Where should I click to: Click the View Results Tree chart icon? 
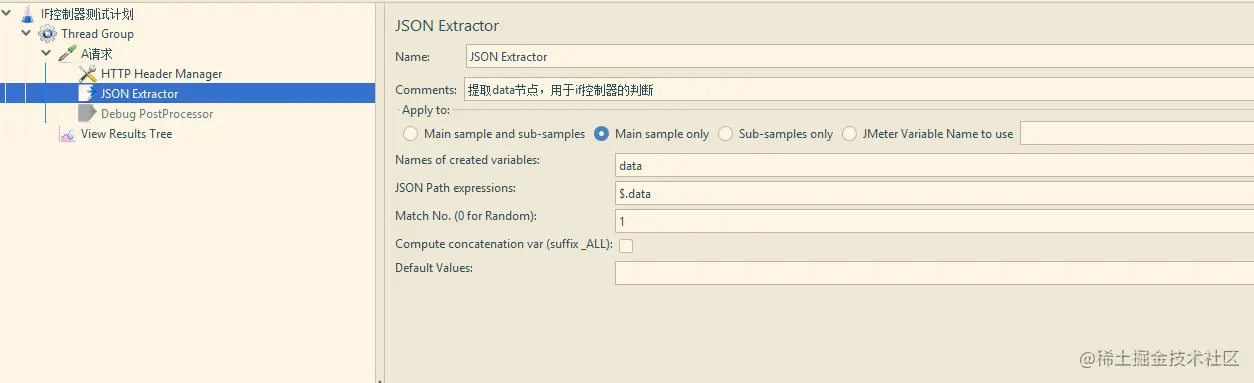[x=67, y=134]
